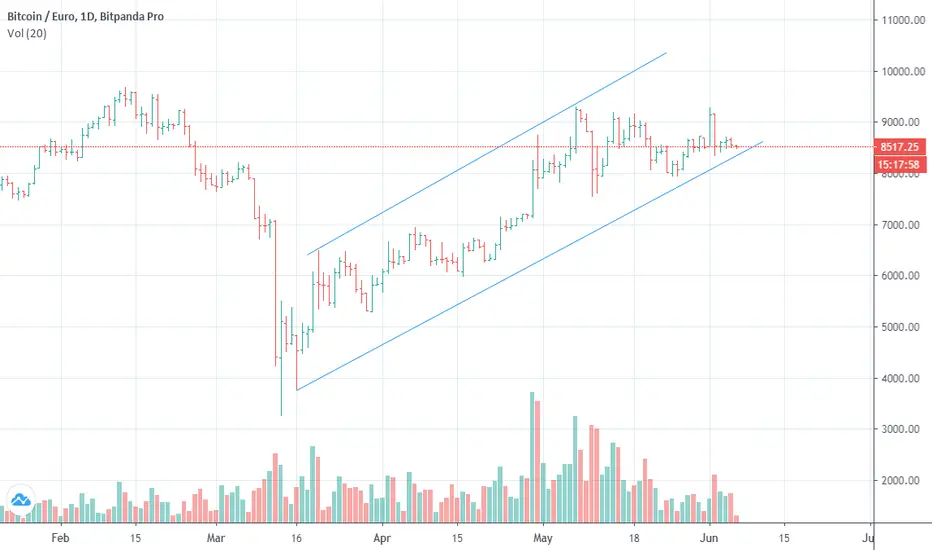
Task: Open the Vol (20) indicator label
Action: coord(27,33)
